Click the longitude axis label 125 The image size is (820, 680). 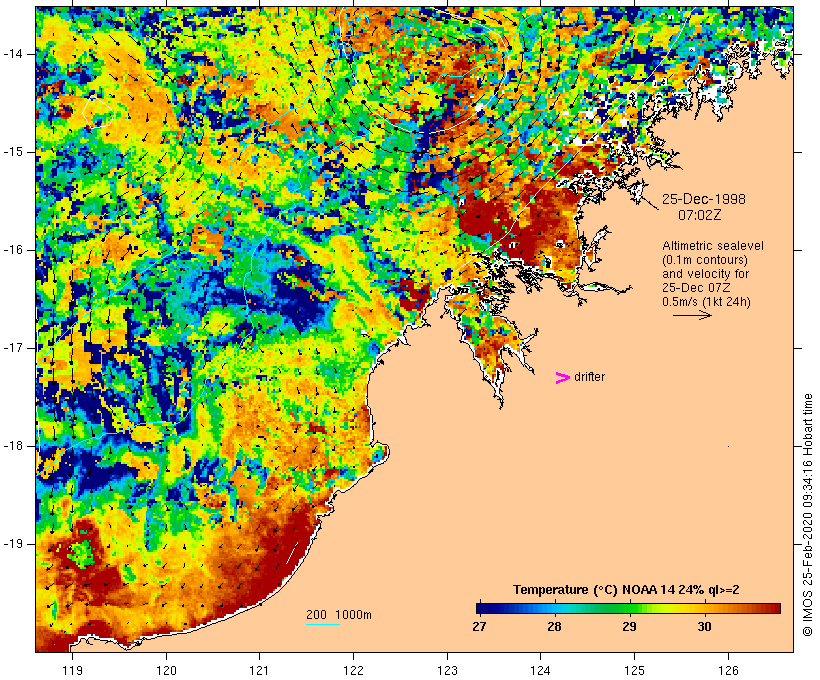pos(634,670)
